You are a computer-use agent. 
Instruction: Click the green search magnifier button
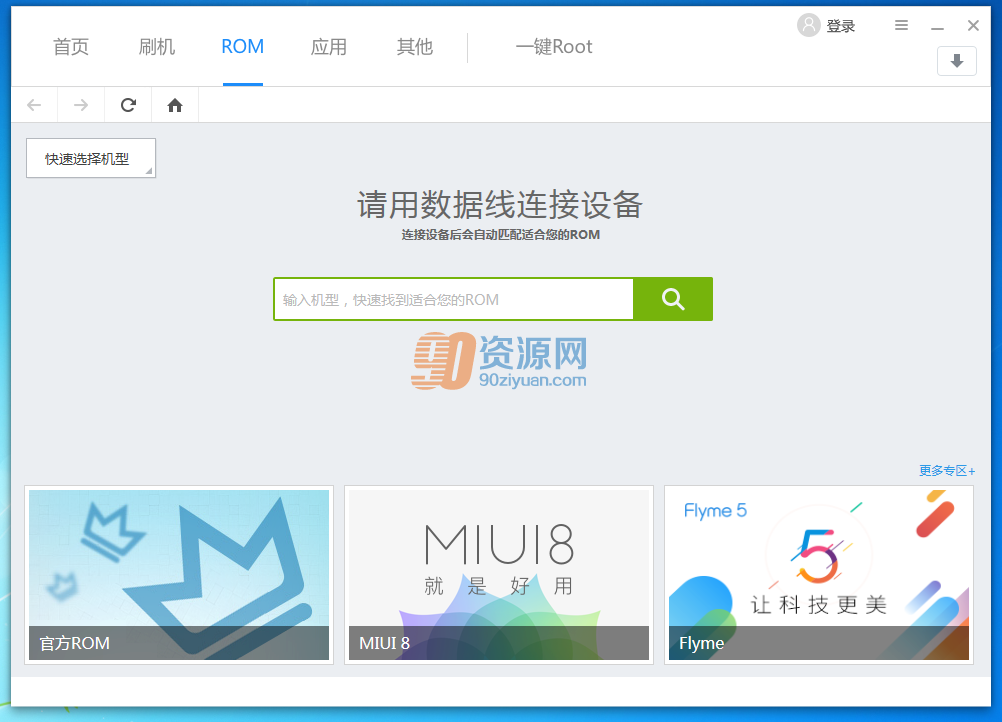673,299
